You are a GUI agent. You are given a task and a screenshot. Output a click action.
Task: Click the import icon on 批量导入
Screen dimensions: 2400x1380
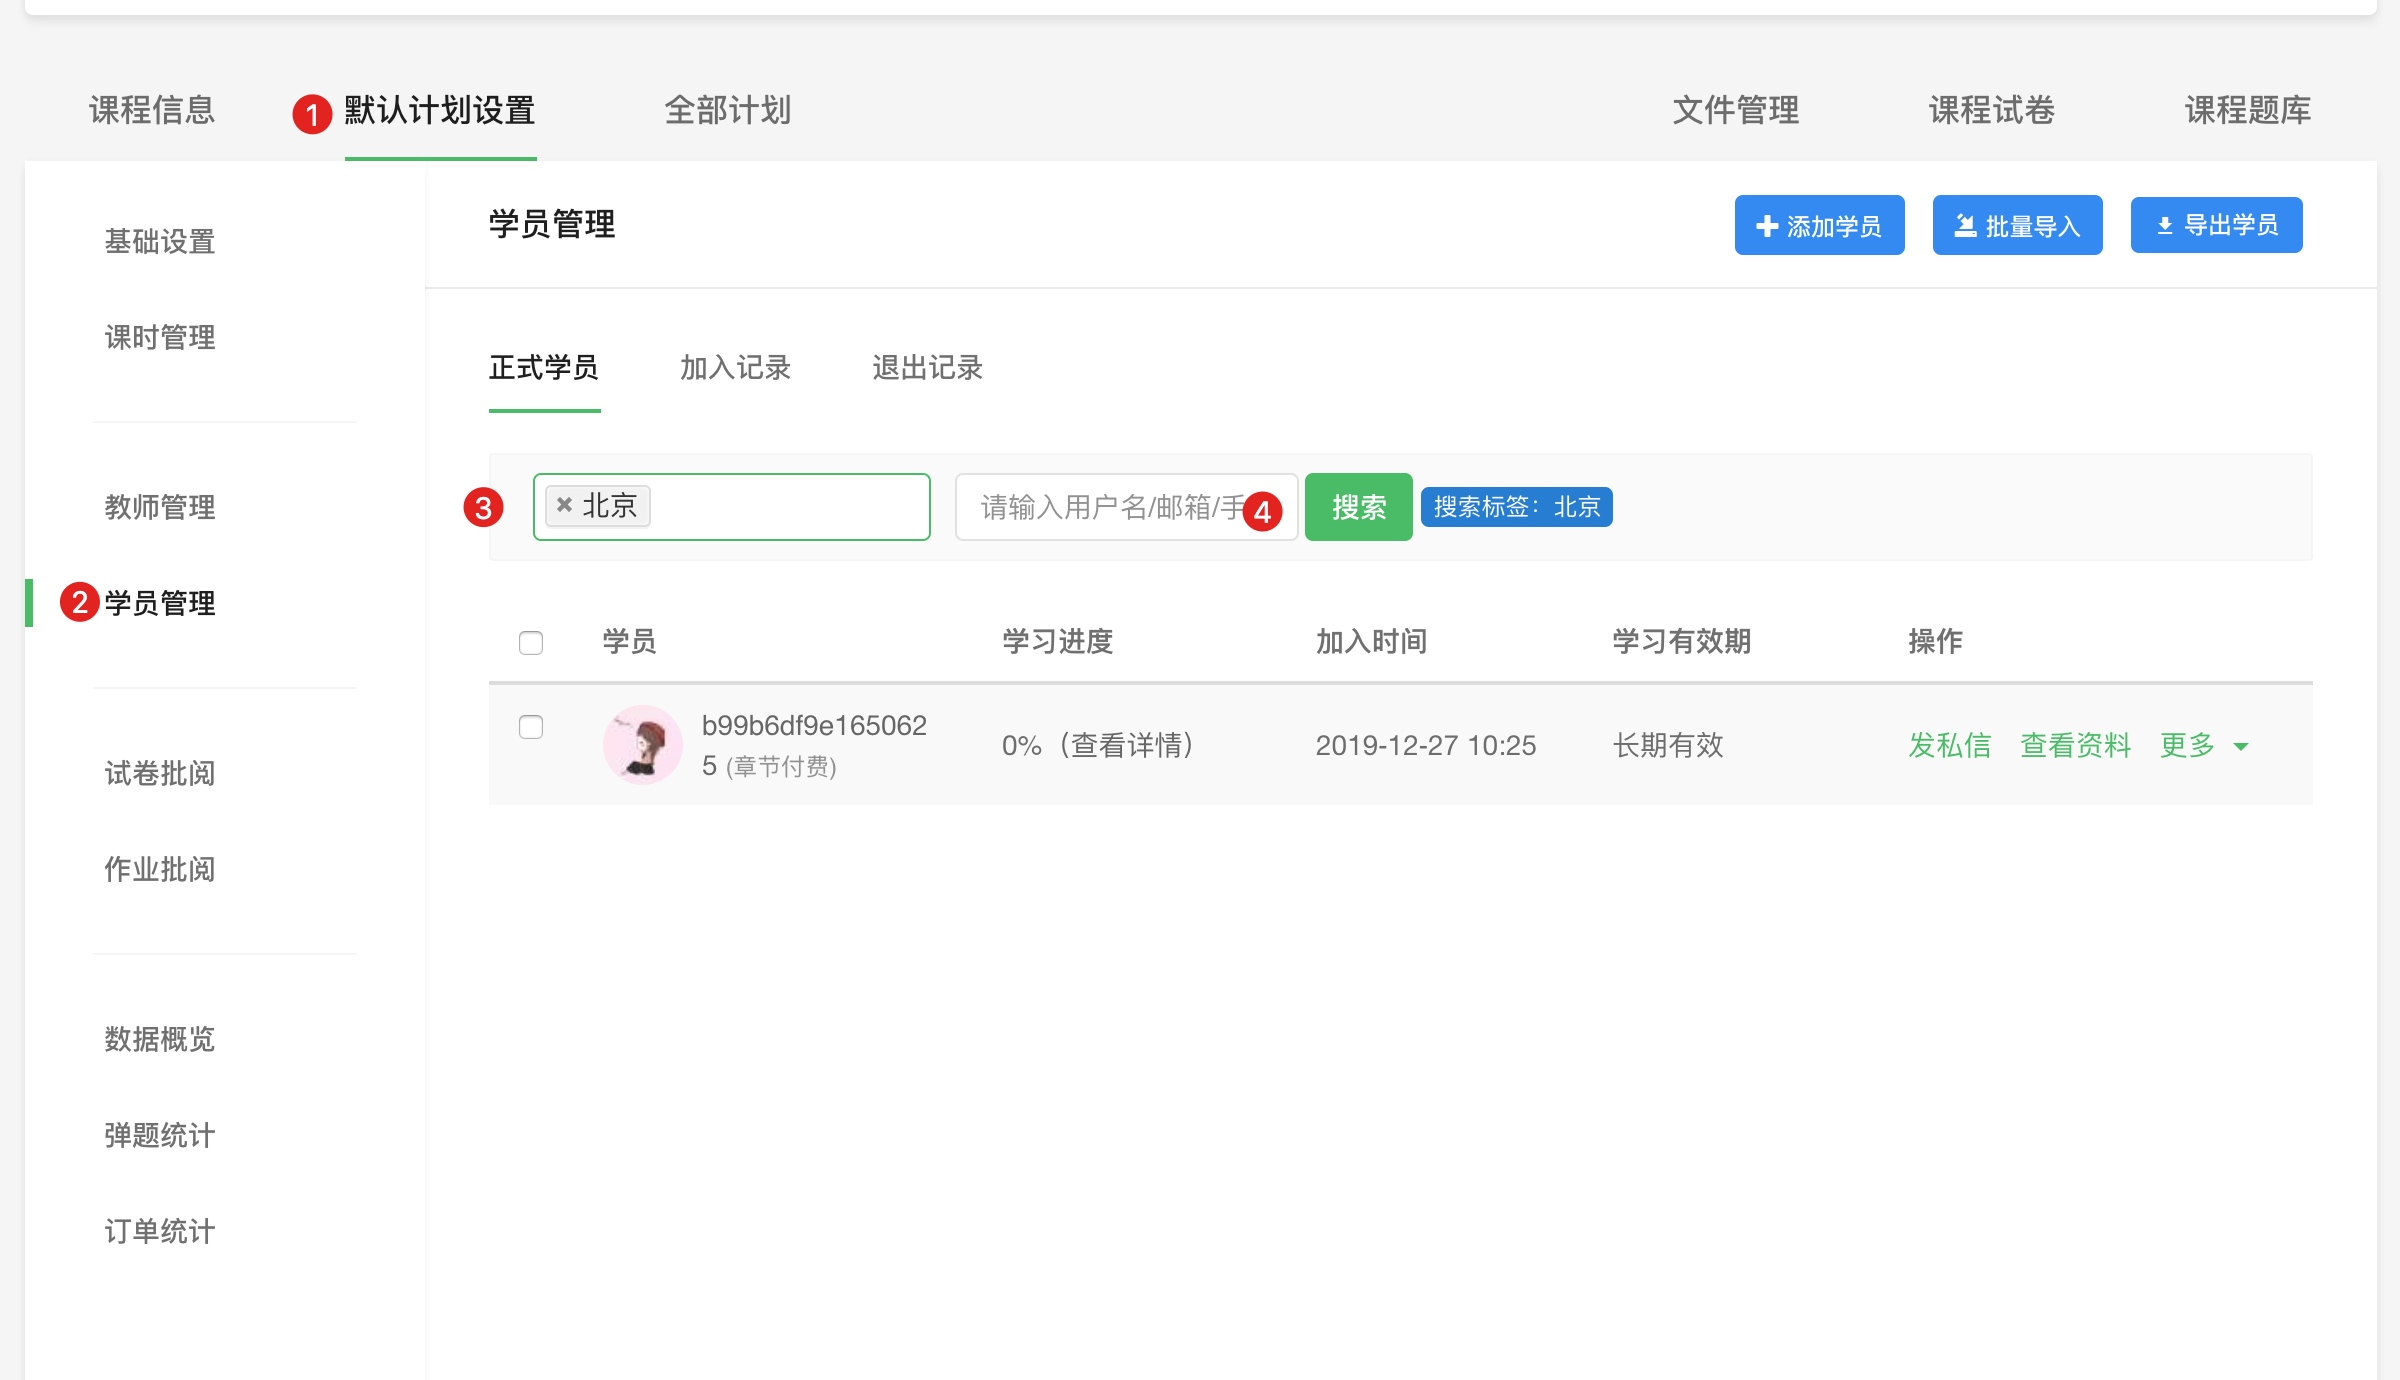[x=1965, y=226]
